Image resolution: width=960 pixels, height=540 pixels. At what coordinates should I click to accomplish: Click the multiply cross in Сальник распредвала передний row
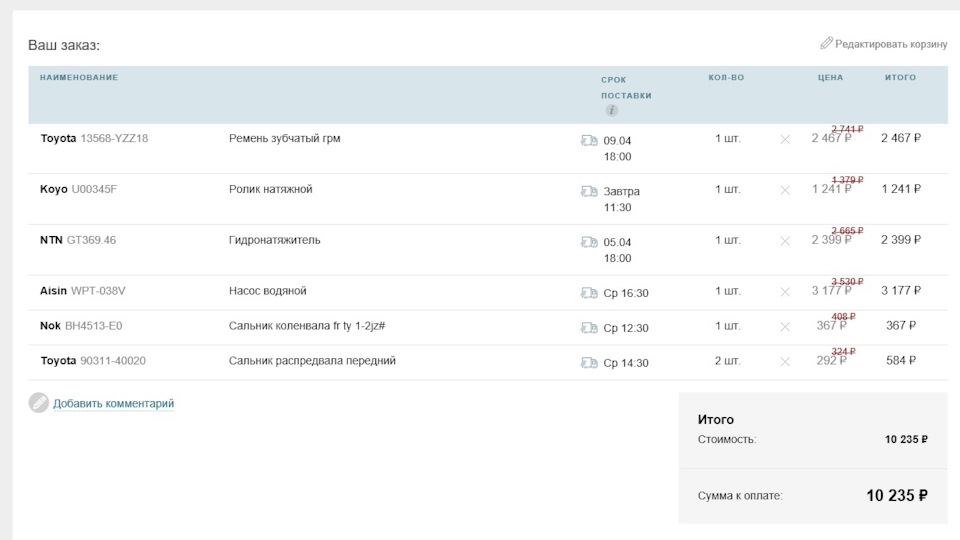tap(785, 362)
